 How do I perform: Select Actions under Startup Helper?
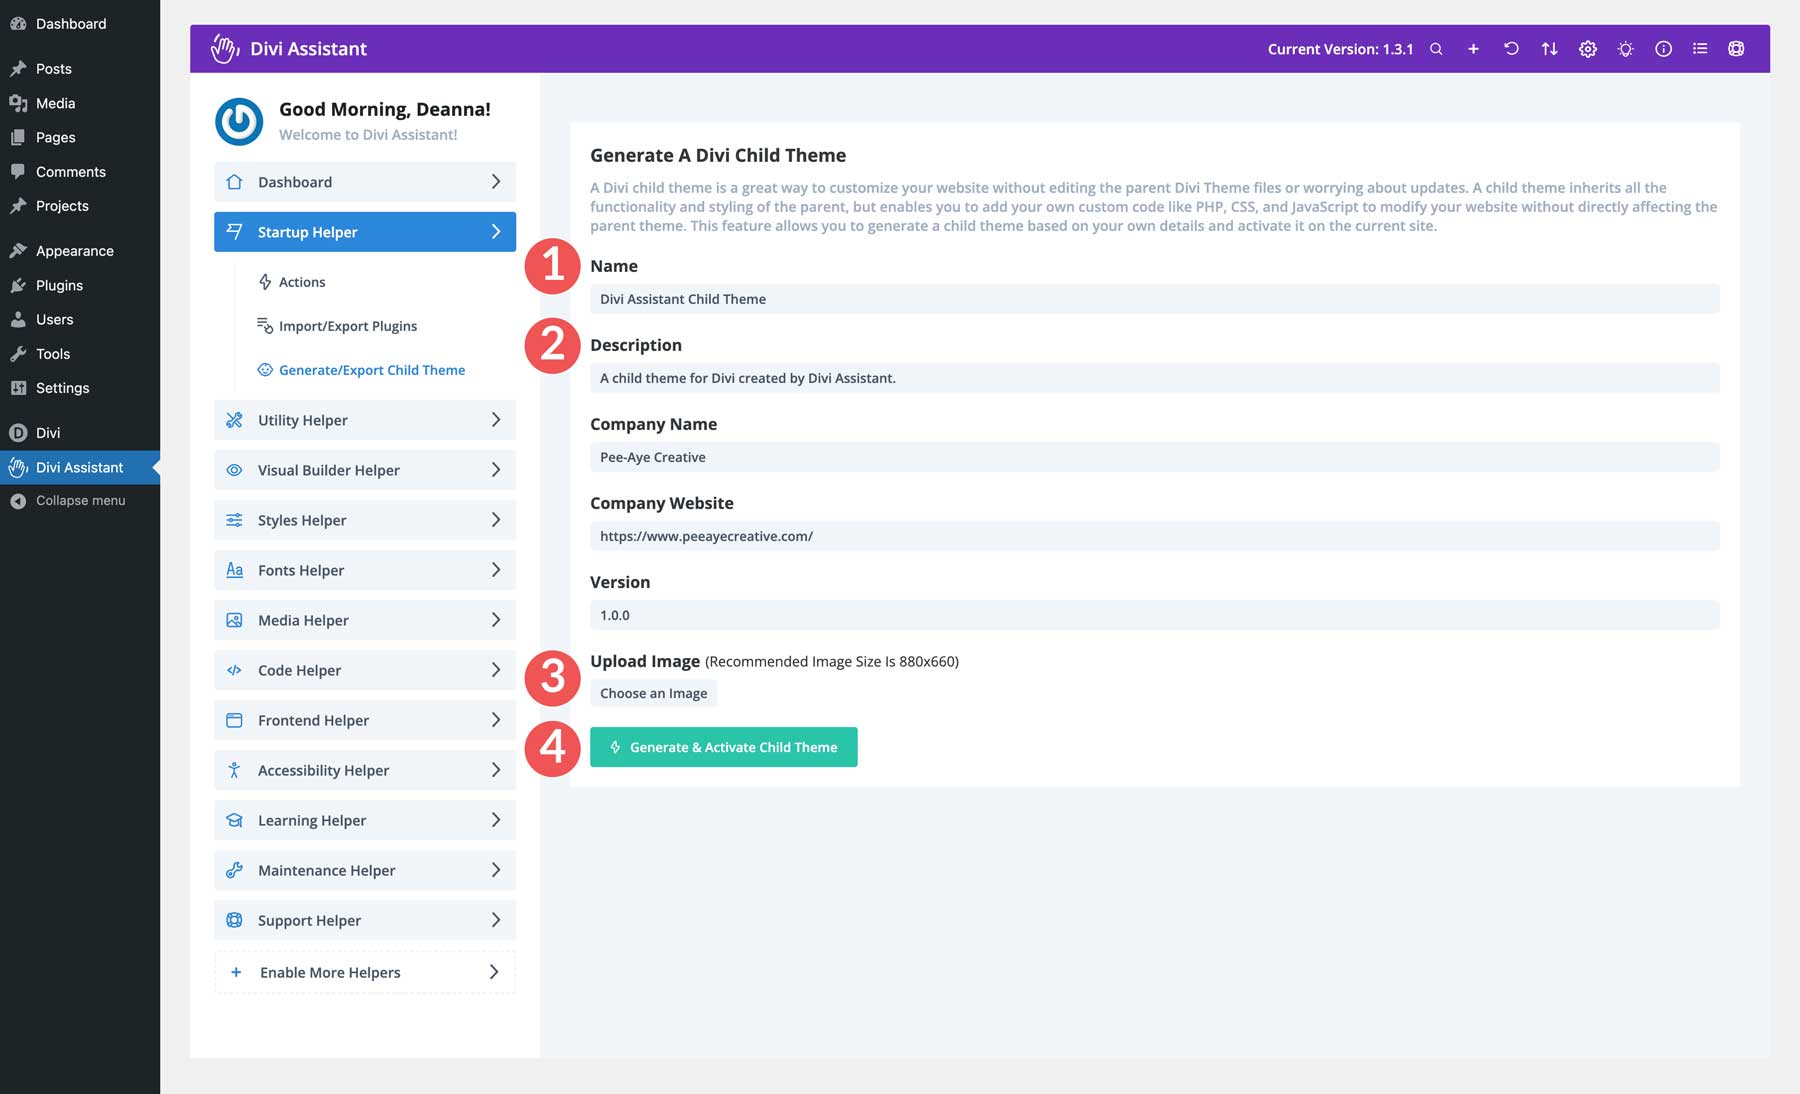click(301, 282)
